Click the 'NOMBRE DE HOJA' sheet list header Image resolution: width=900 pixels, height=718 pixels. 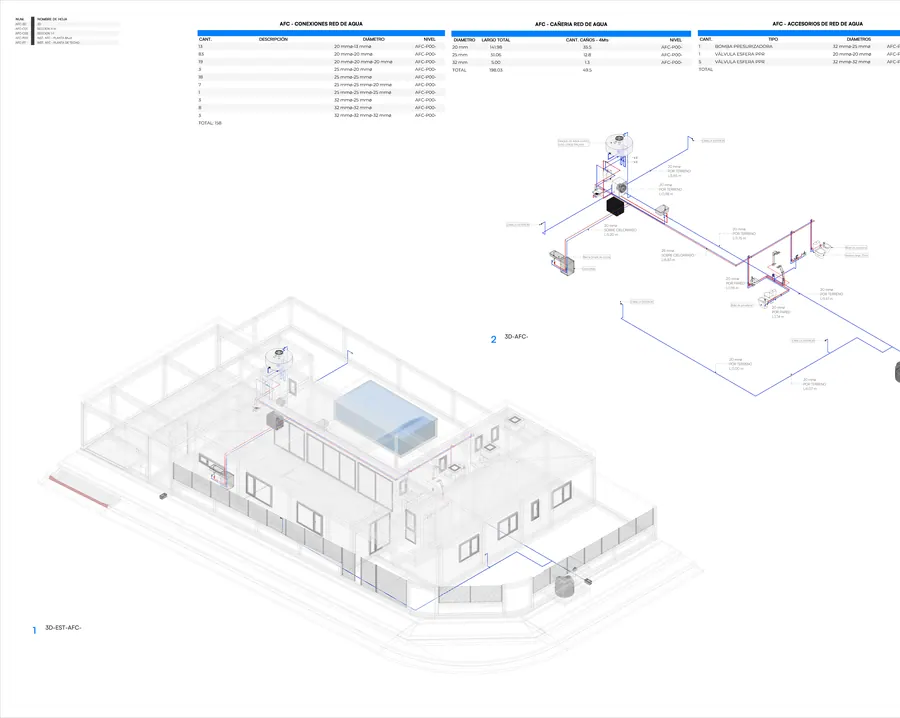(x=52, y=19)
